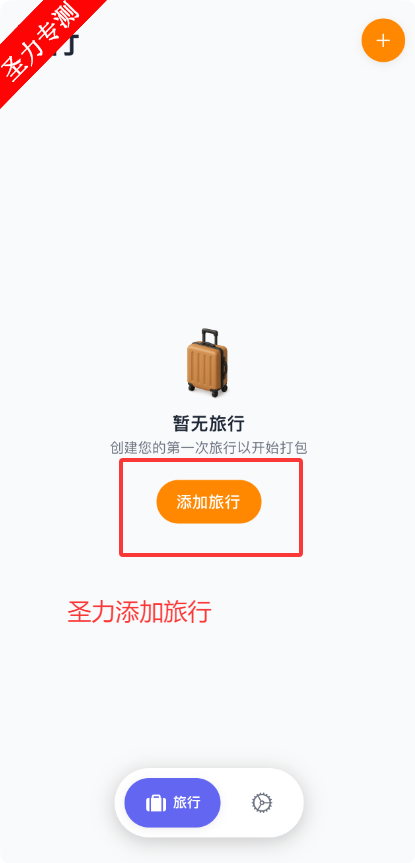Image resolution: width=415 pixels, height=863 pixels.
Task: Click the handle of the luggage illustration
Action: 209,337
